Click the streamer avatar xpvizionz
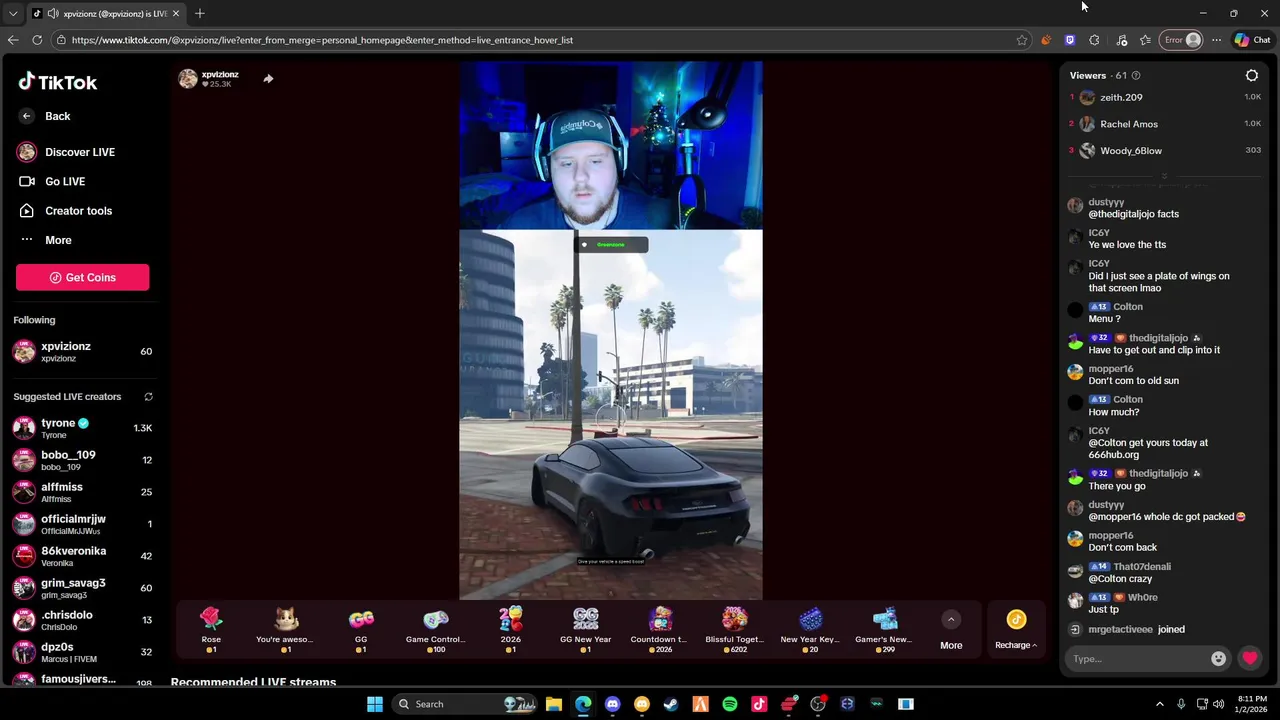This screenshot has width=1280, height=720. [x=188, y=79]
